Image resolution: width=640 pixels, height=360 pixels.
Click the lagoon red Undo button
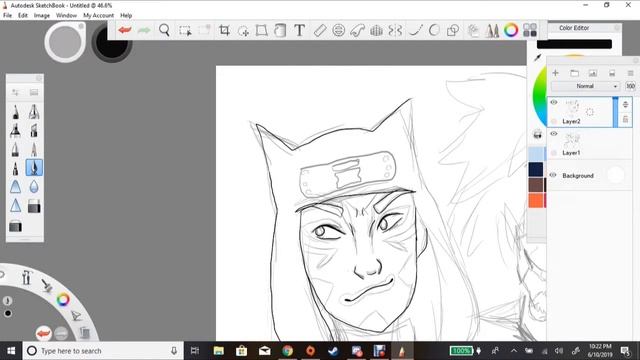[43, 333]
